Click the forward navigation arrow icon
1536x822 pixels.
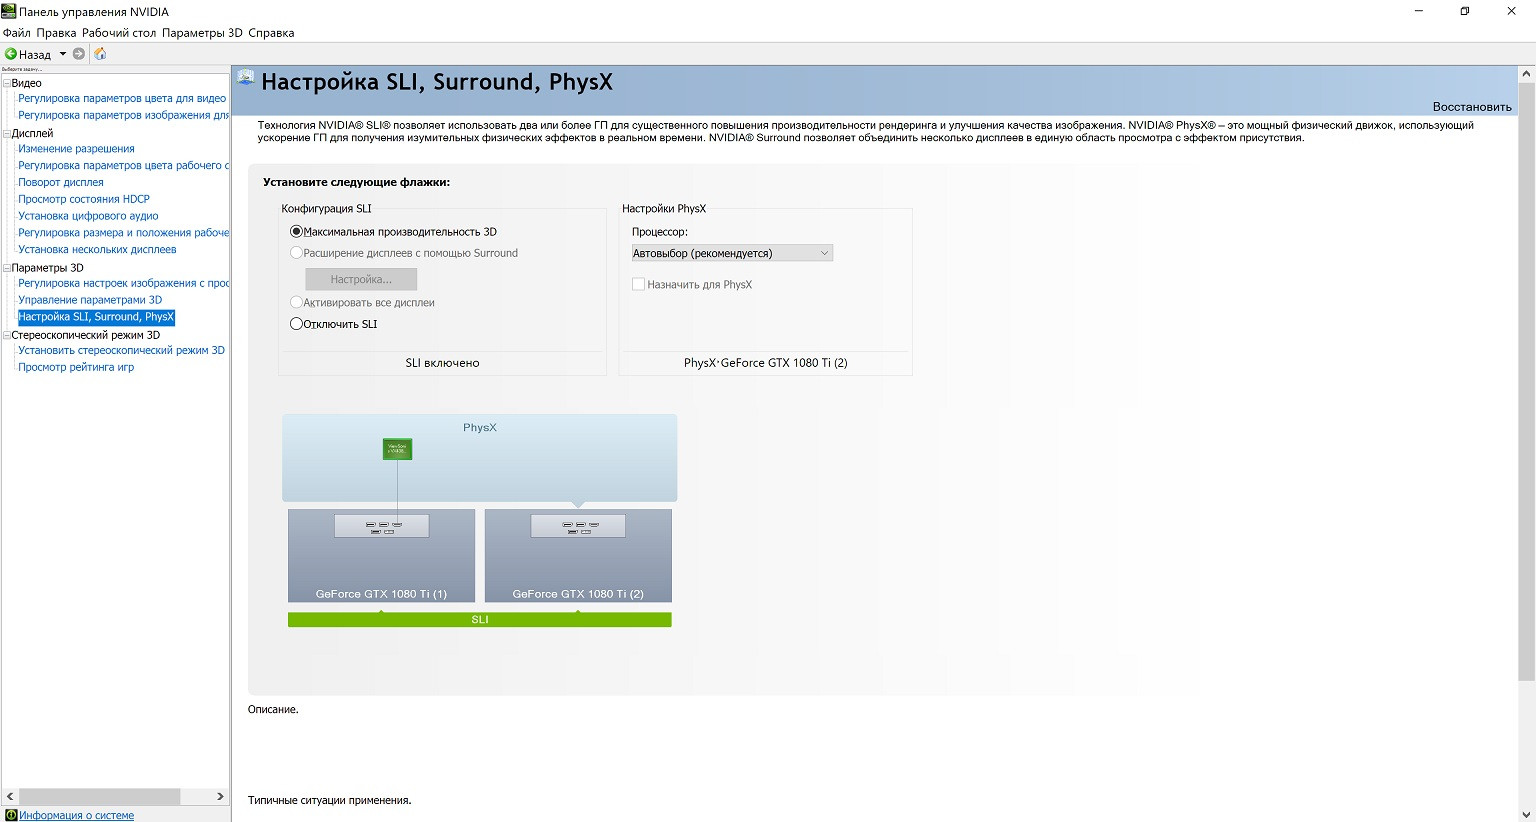(79, 54)
